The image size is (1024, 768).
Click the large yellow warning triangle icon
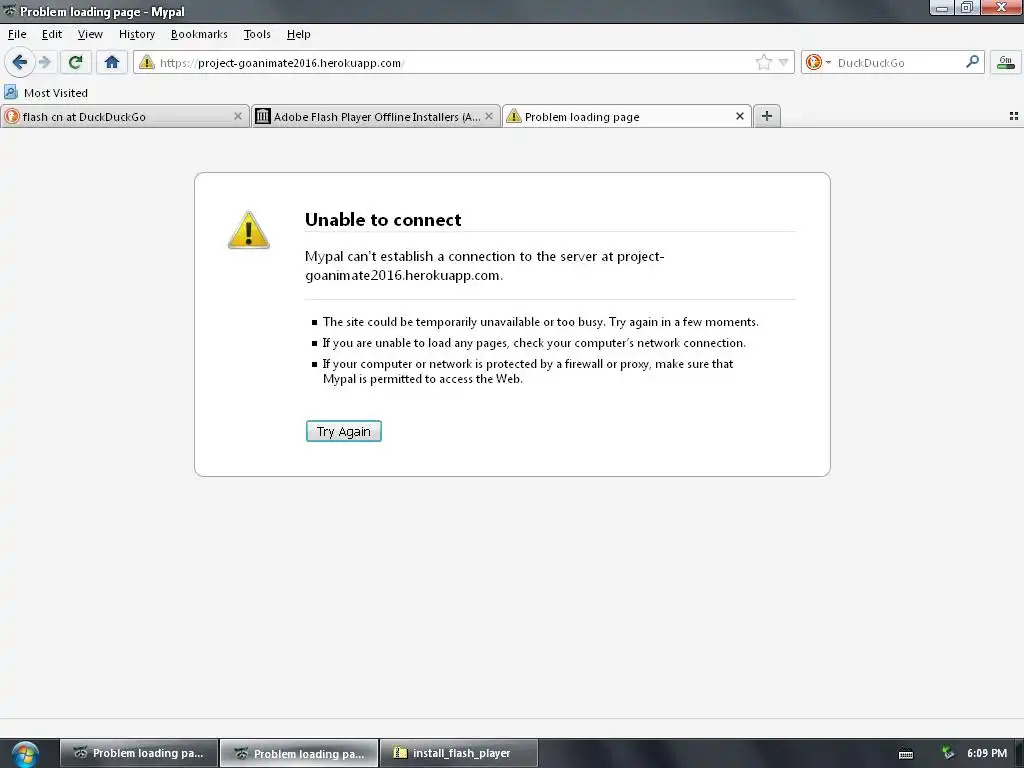pyautogui.click(x=248, y=230)
